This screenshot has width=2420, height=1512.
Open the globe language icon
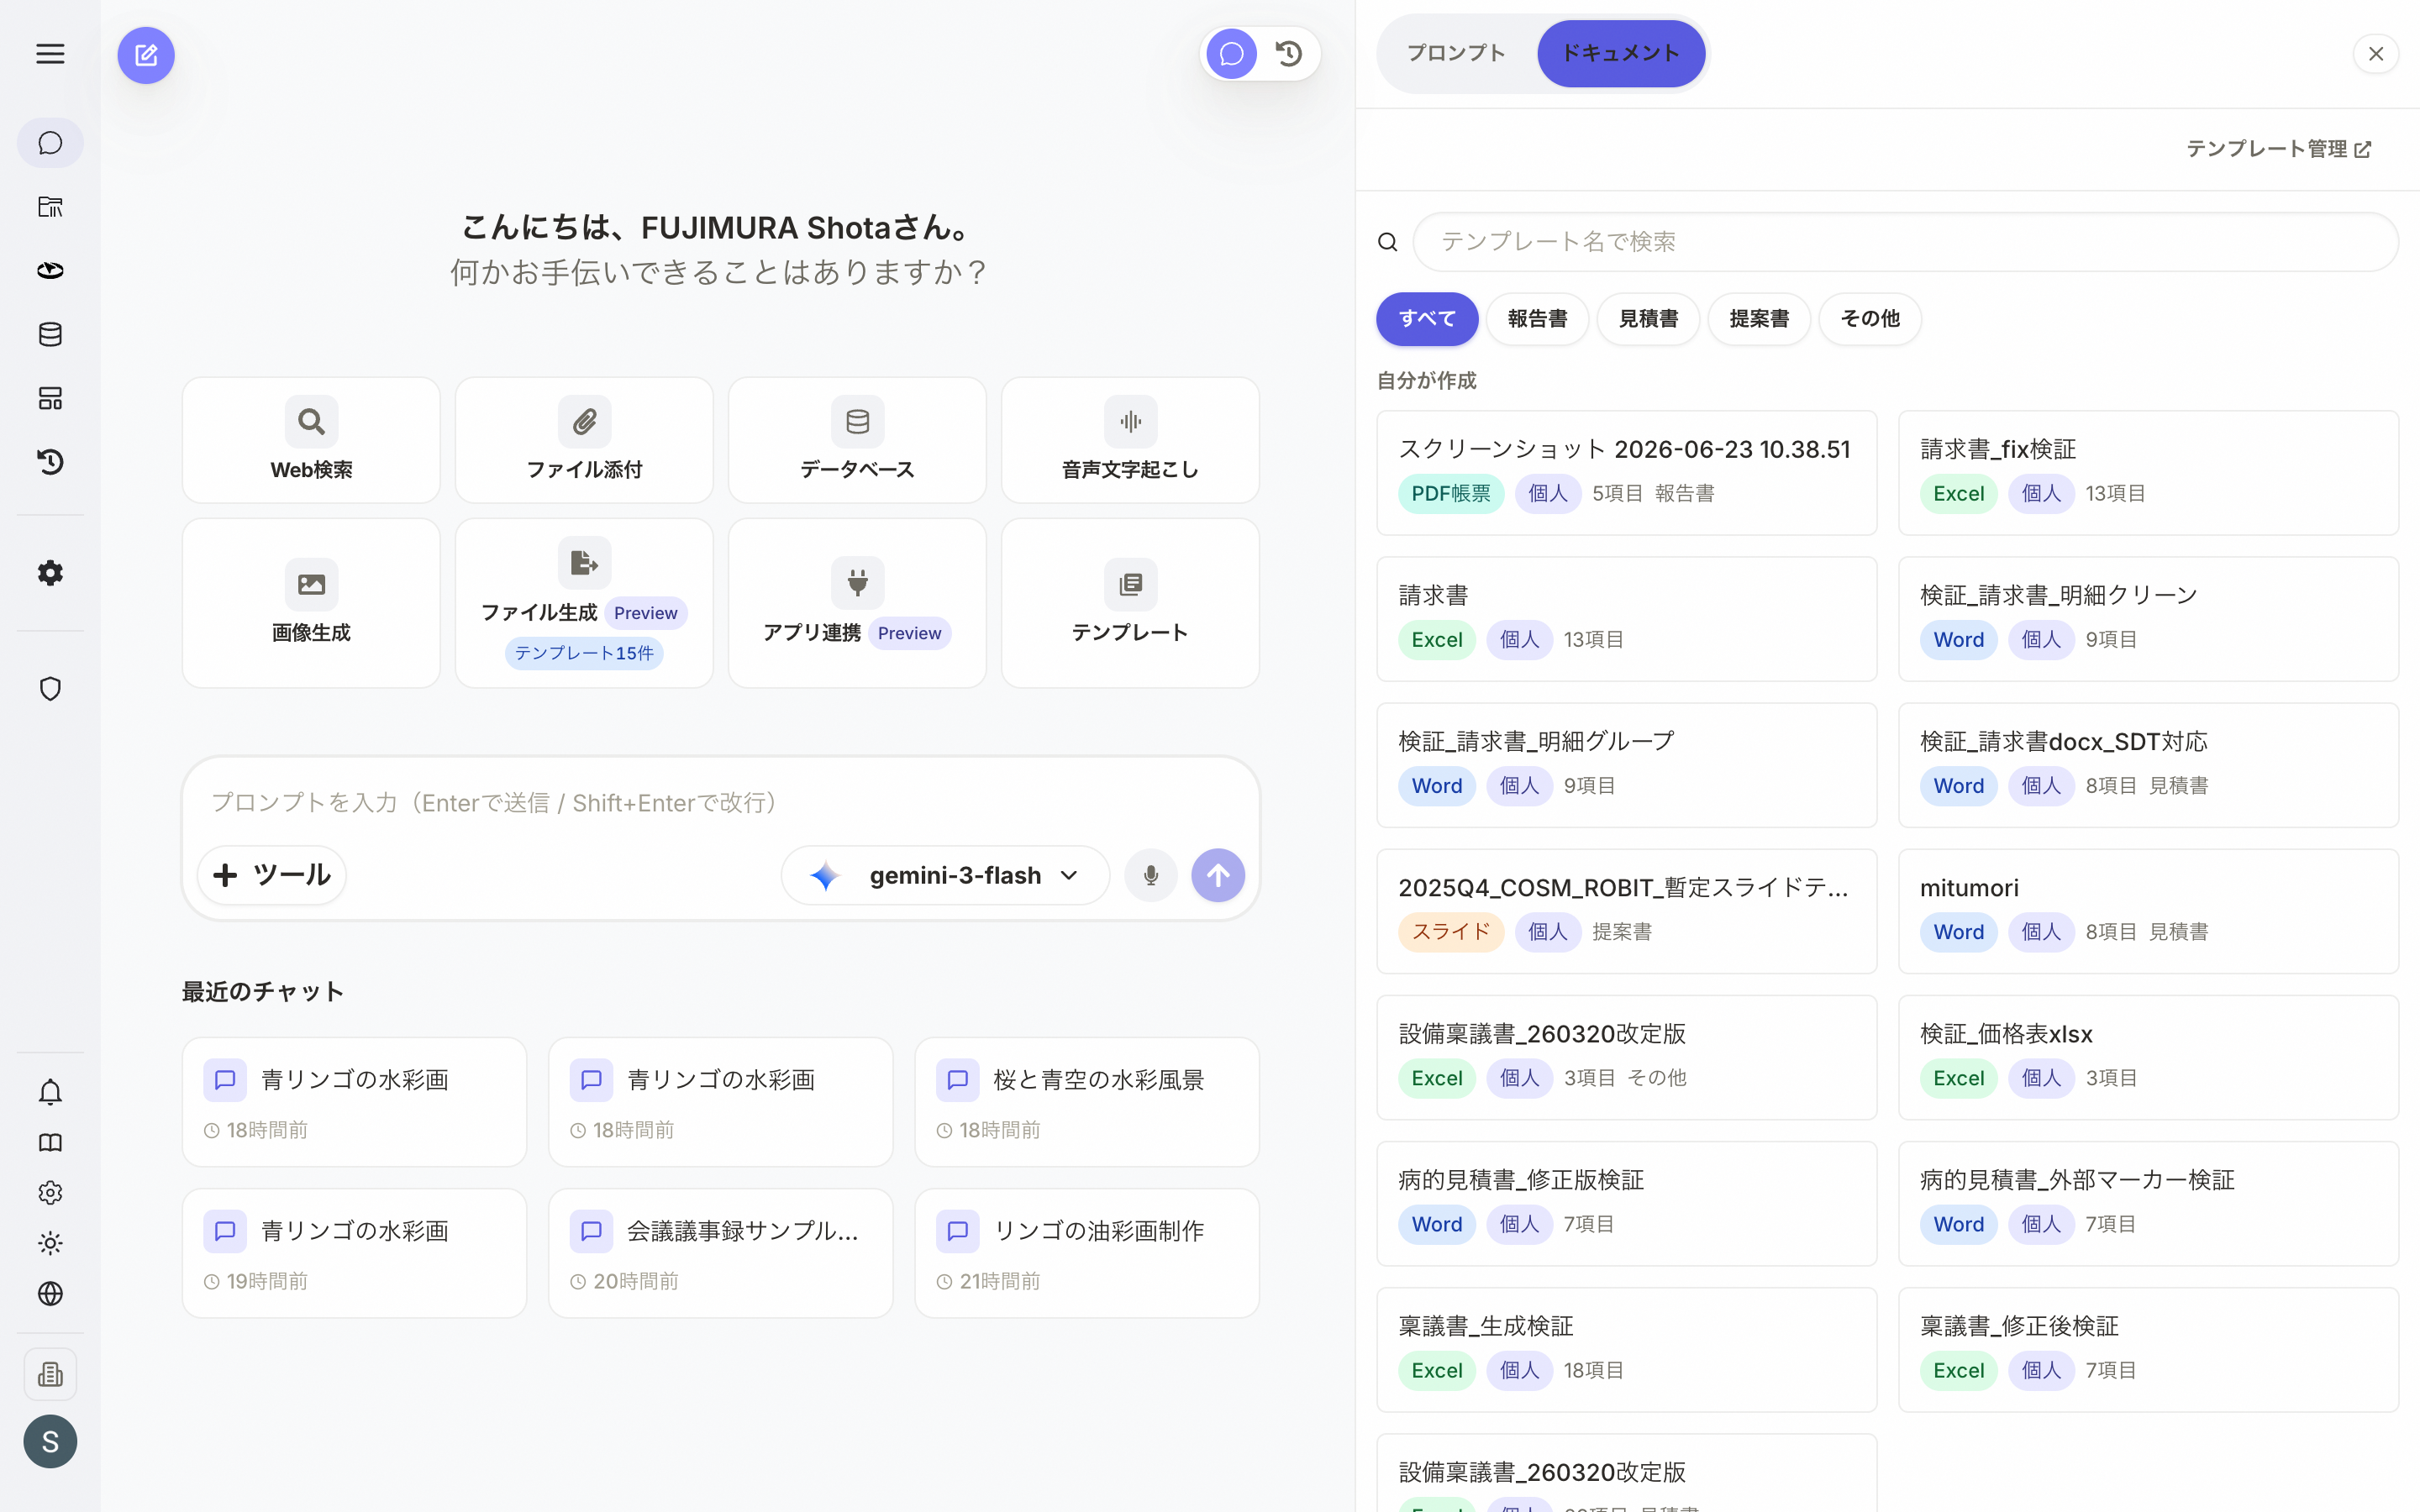point(50,1293)
